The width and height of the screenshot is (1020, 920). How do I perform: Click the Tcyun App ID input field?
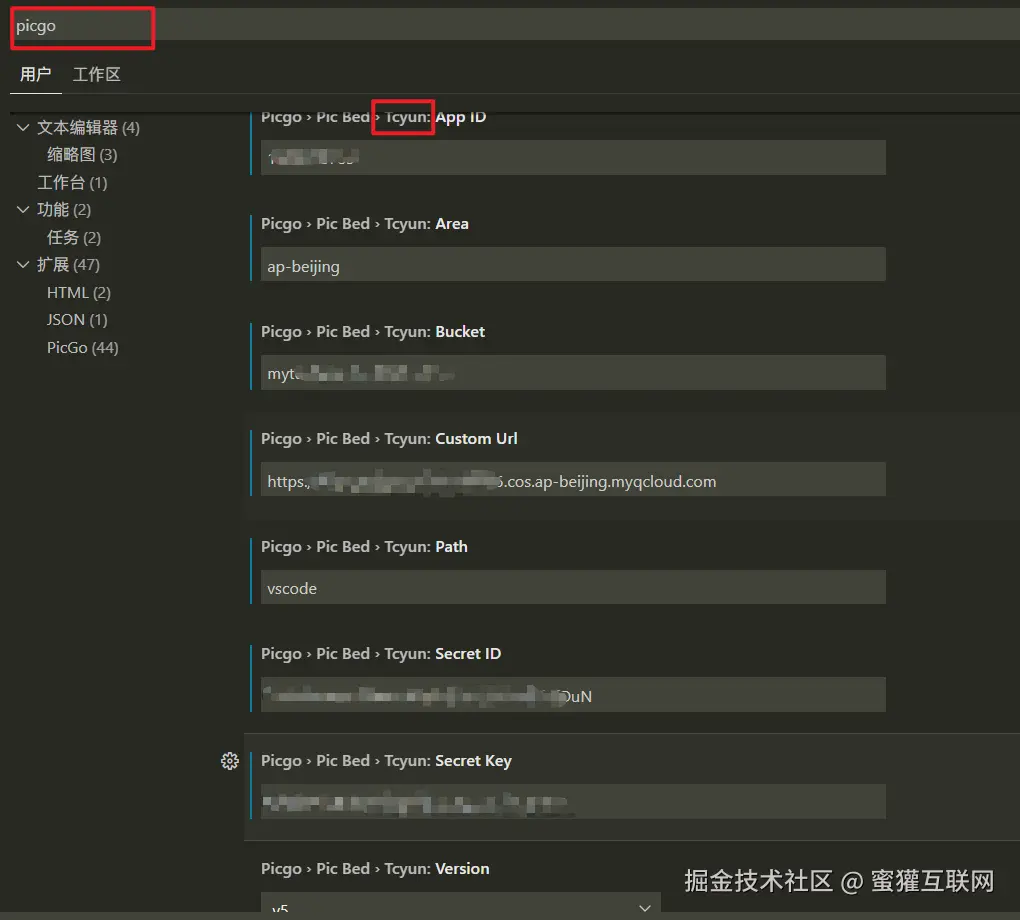pos(573,157)
